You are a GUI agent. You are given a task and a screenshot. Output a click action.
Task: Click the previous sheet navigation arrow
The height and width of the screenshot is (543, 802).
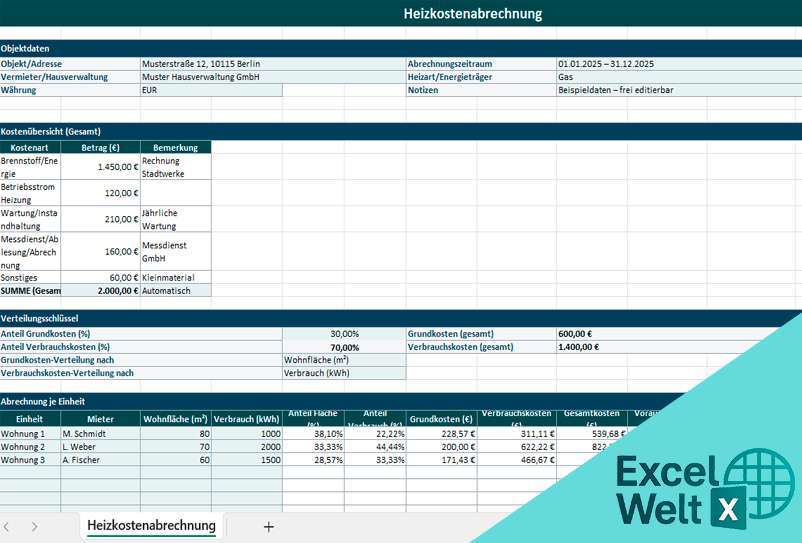coord(7,527)
